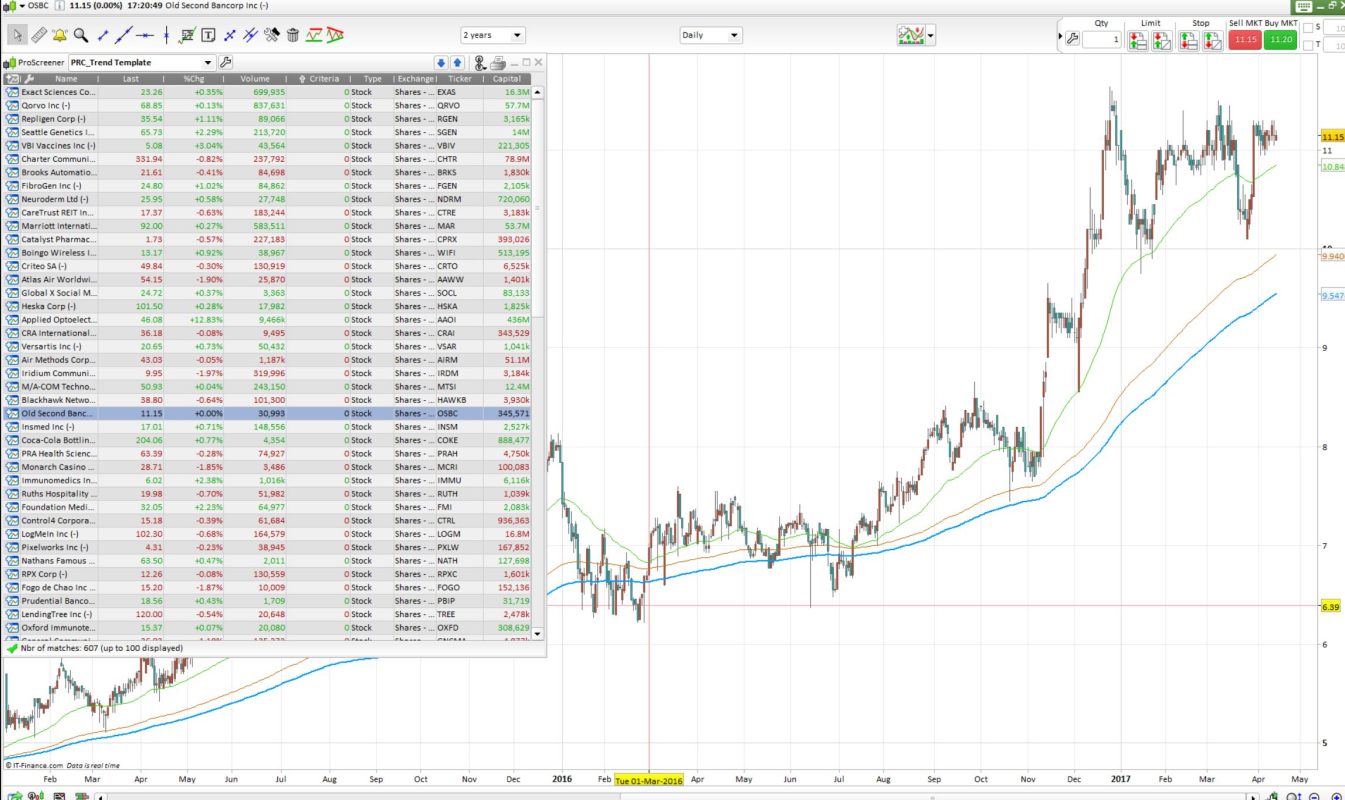
Task: Open the PRC_Trend Template screener dropdown
Action: pos(140,62)
